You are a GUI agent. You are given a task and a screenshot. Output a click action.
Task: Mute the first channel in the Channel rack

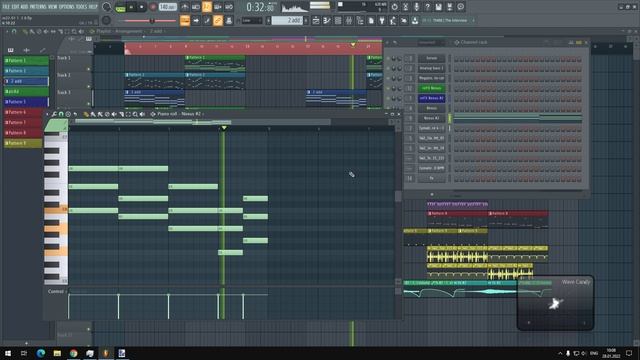[x=388, y=58]
